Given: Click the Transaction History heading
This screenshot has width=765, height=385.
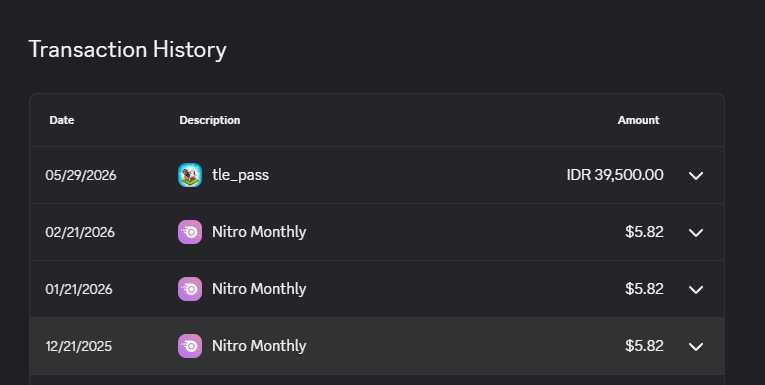Looking at the screenshot, I should tap(128, 50).
